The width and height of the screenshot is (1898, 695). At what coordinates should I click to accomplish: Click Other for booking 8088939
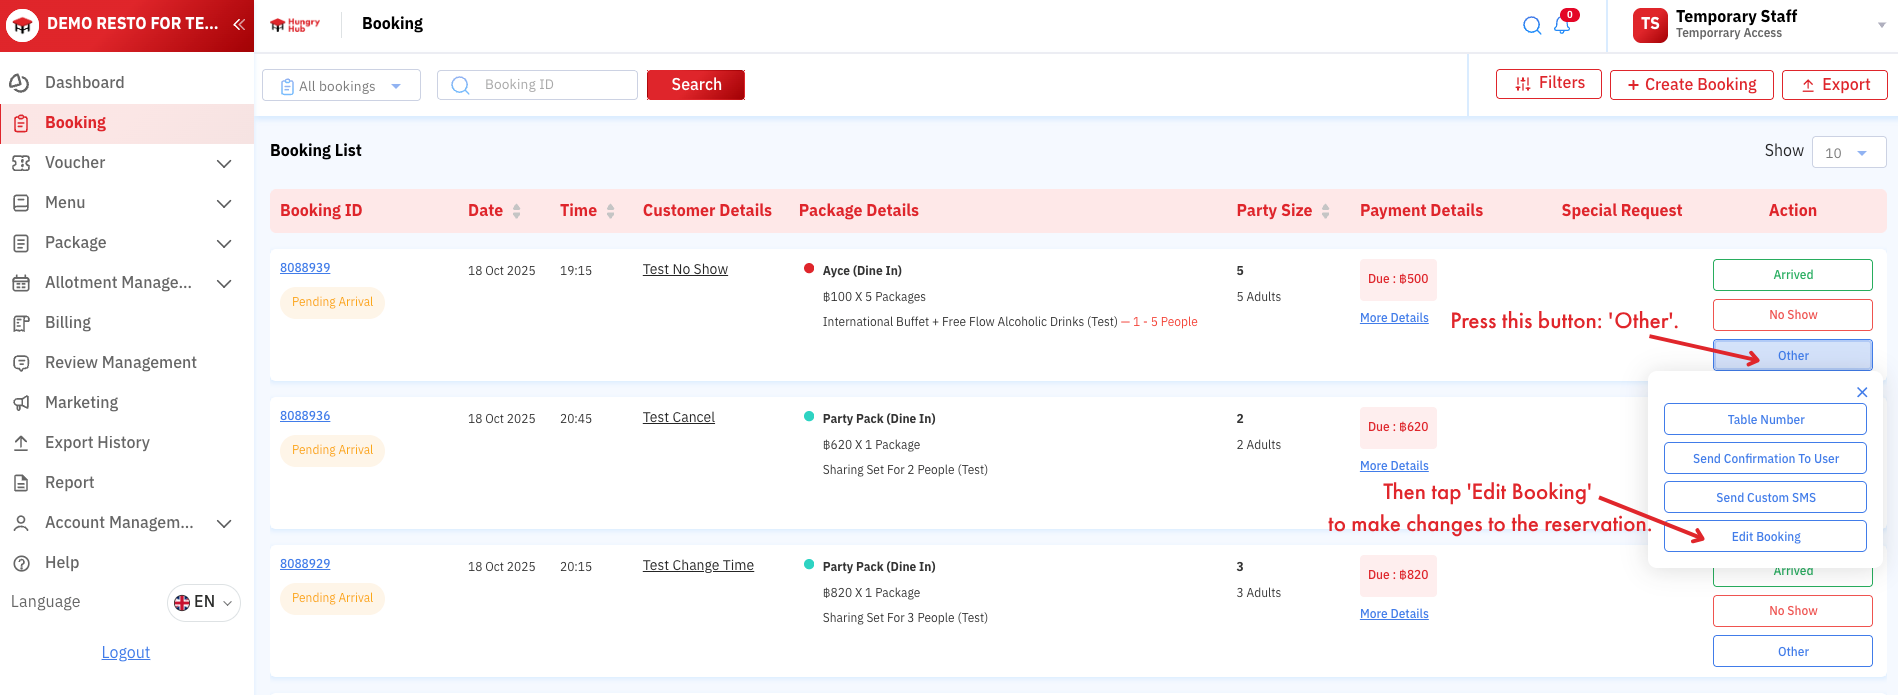pyautogui.click(x=1793, y=356)
